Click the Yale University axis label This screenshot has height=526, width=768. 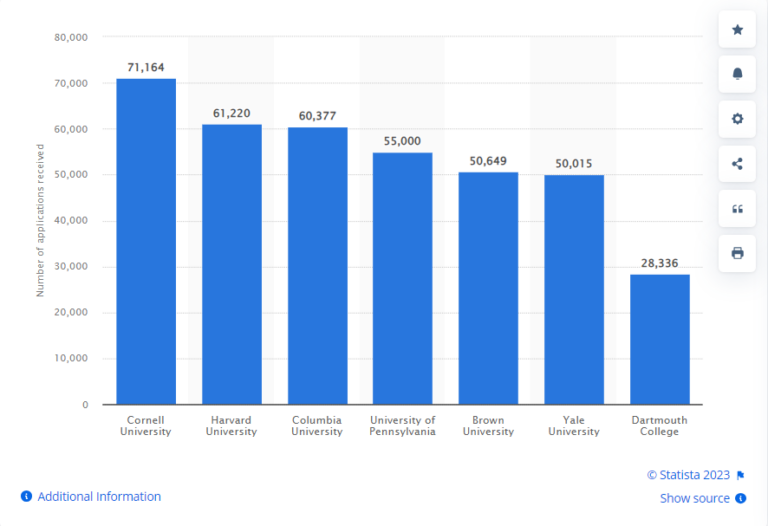point(574,426)
